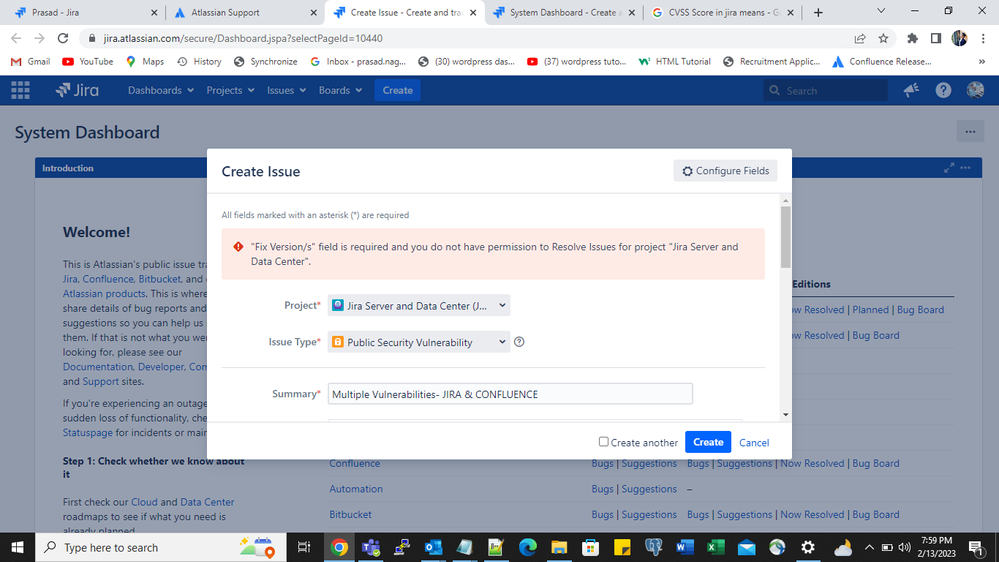This screenshot has width=999, height=562.
Task: Click the Configure Fields button
Action: 725,171
